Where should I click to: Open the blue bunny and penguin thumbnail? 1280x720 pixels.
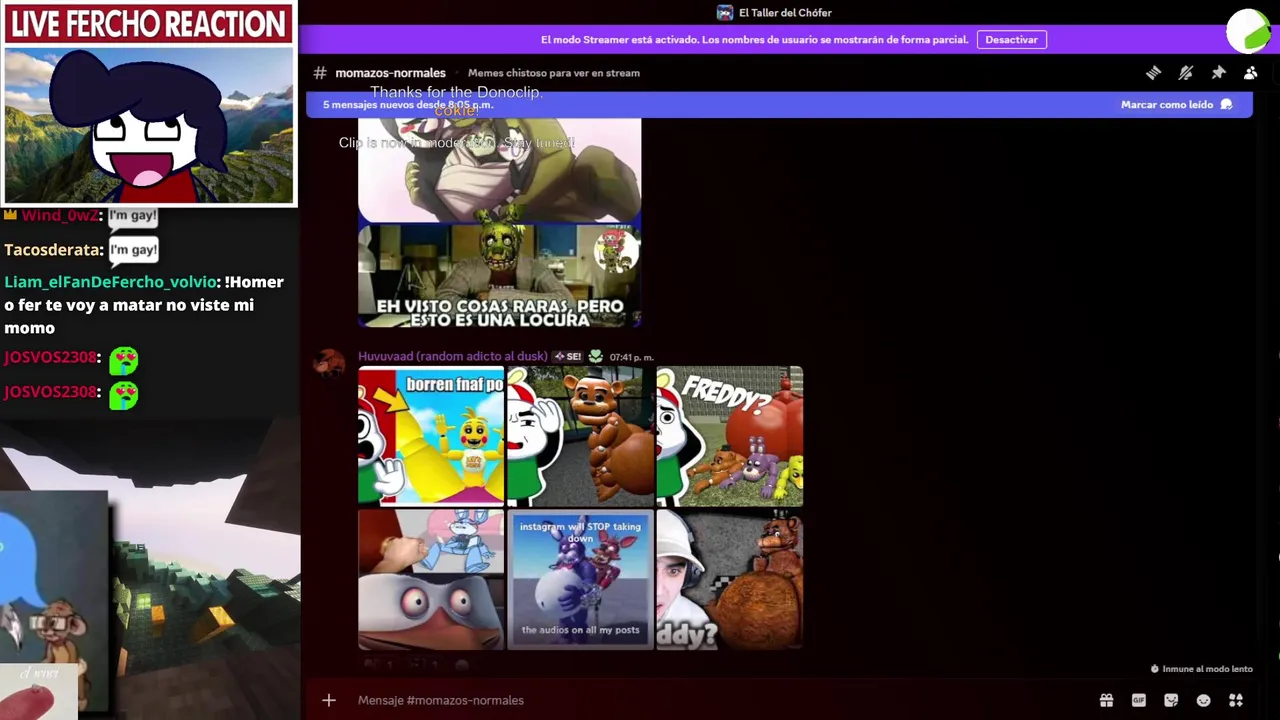[x=431, y=580]
